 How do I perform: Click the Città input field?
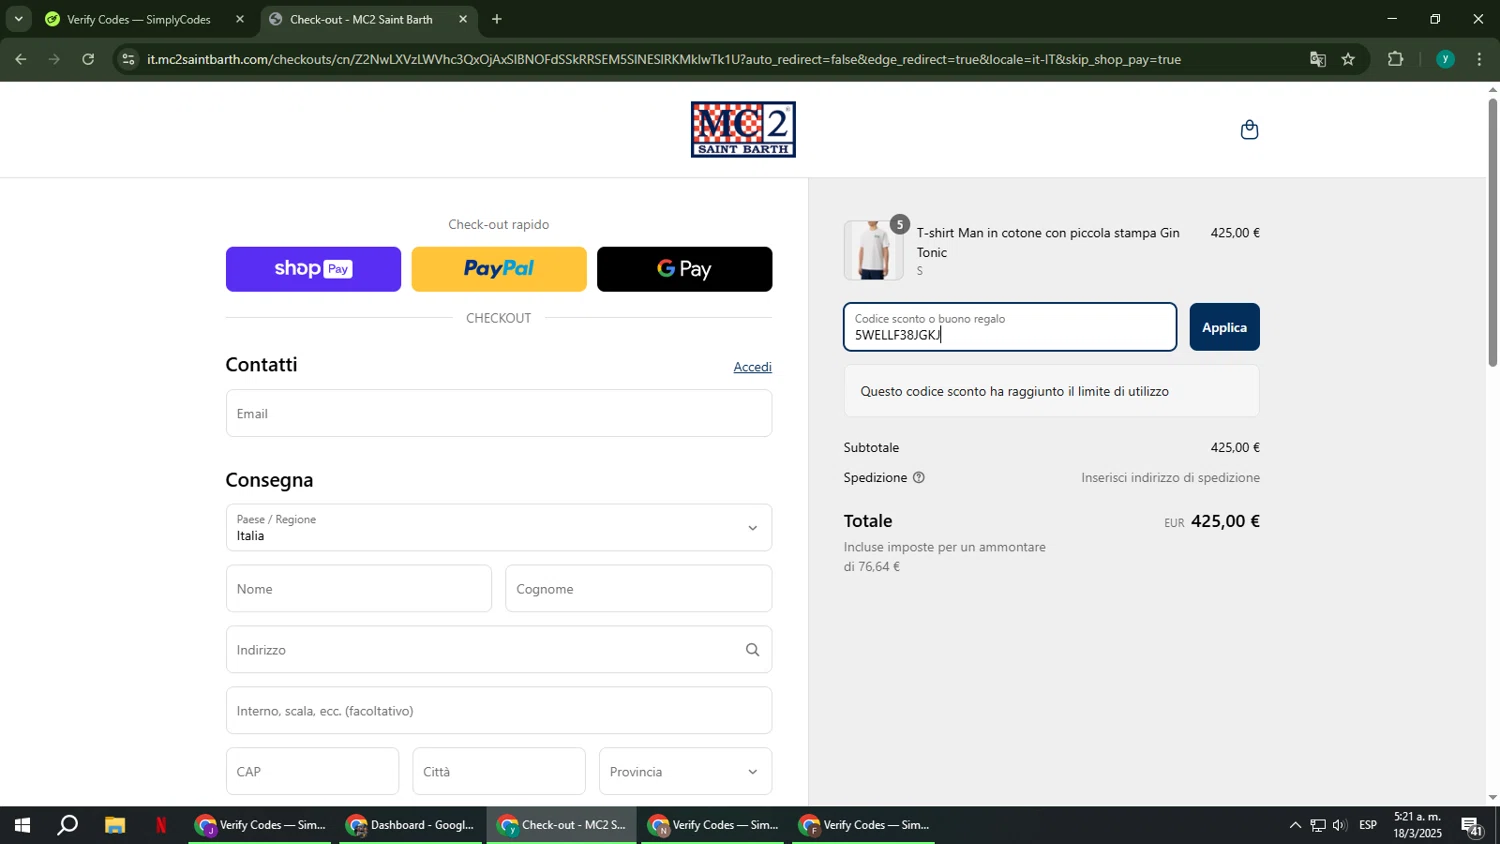coord(499,771)
